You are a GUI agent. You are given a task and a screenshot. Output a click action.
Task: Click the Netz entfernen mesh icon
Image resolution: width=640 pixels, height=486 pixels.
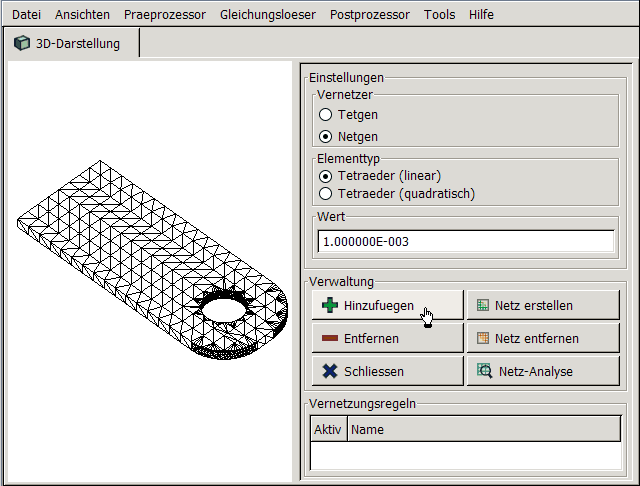[x=483, y=339]
